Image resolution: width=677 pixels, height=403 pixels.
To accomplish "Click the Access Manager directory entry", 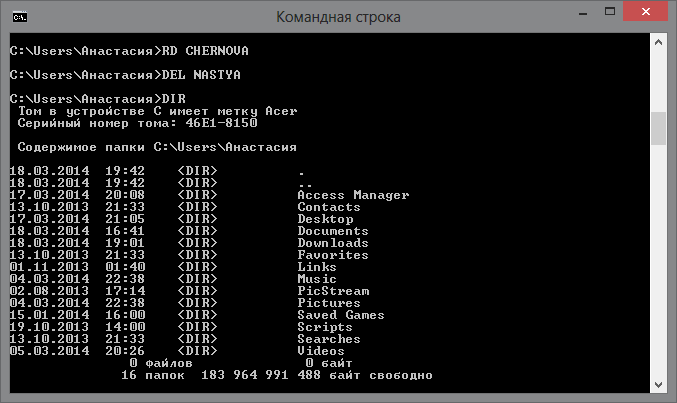I will 353,195.
